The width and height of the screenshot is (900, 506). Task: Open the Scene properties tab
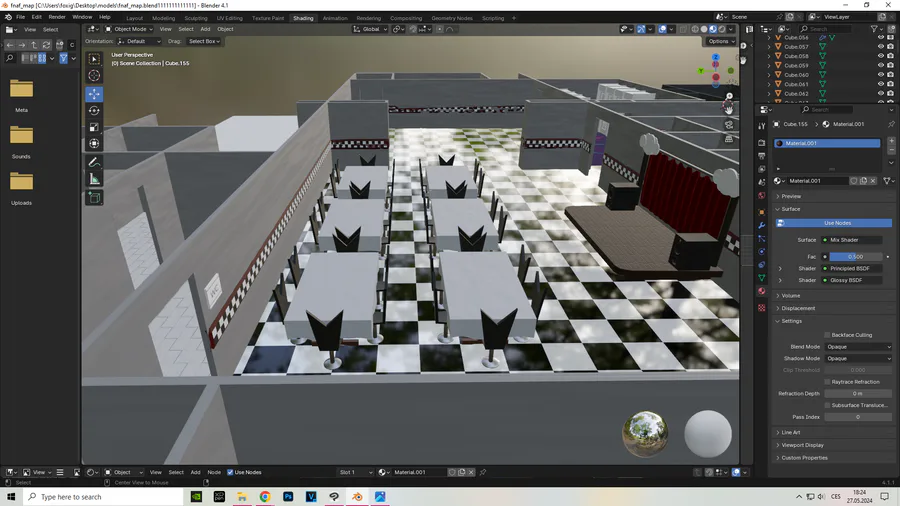(762, 182)
